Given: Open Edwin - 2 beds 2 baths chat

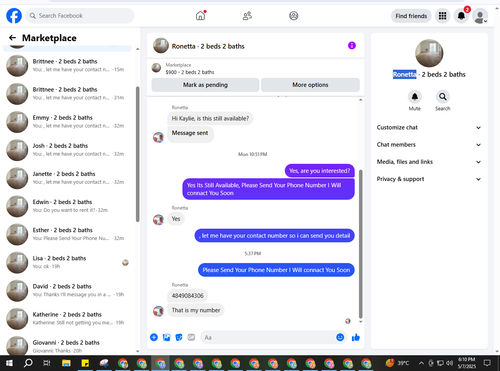Looking at the screenshot, I should 68,206.
